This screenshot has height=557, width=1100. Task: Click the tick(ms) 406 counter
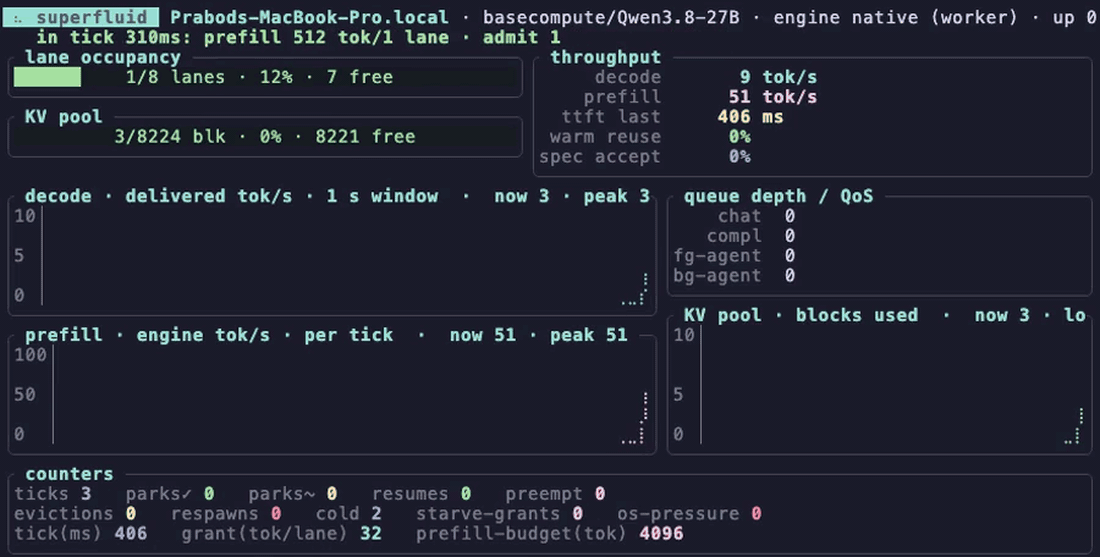click(81, 534)
